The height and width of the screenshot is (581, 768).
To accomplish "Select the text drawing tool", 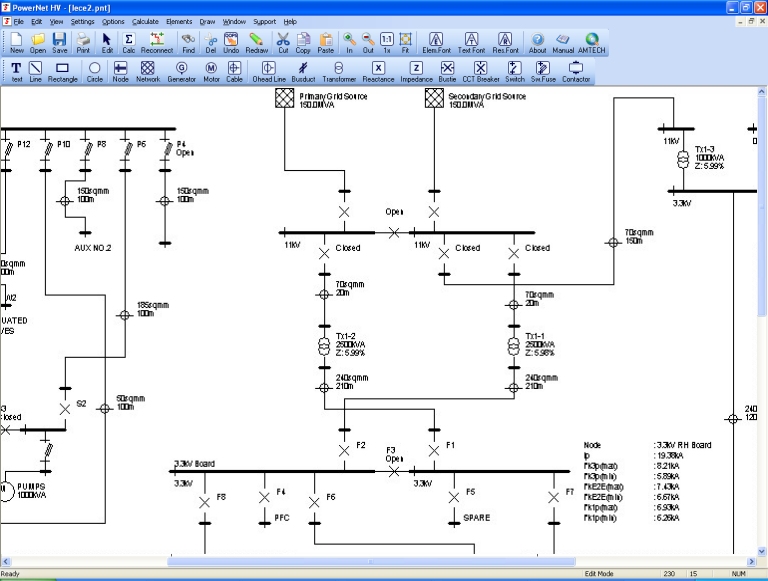I will [16, 72].
